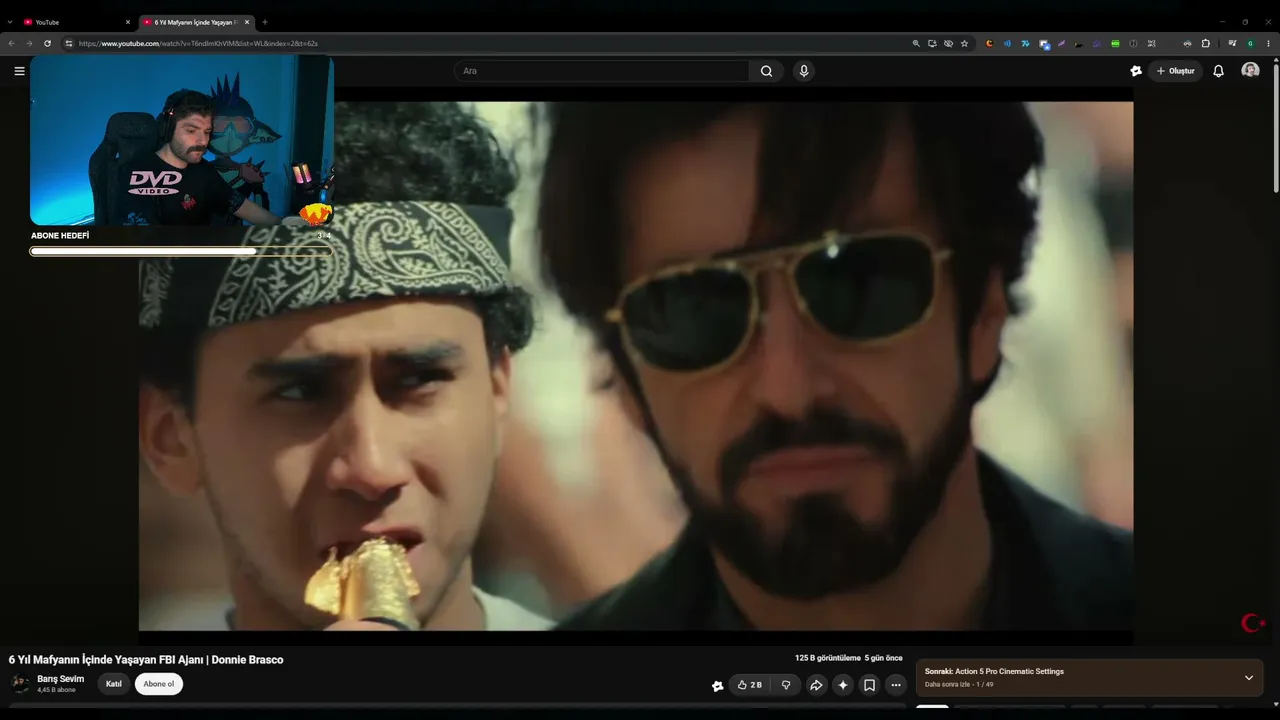Image resolution: width=1280 pixels, height=720 pixels.
Task: Switch to the YouTube tab
Action: (75, 22)
